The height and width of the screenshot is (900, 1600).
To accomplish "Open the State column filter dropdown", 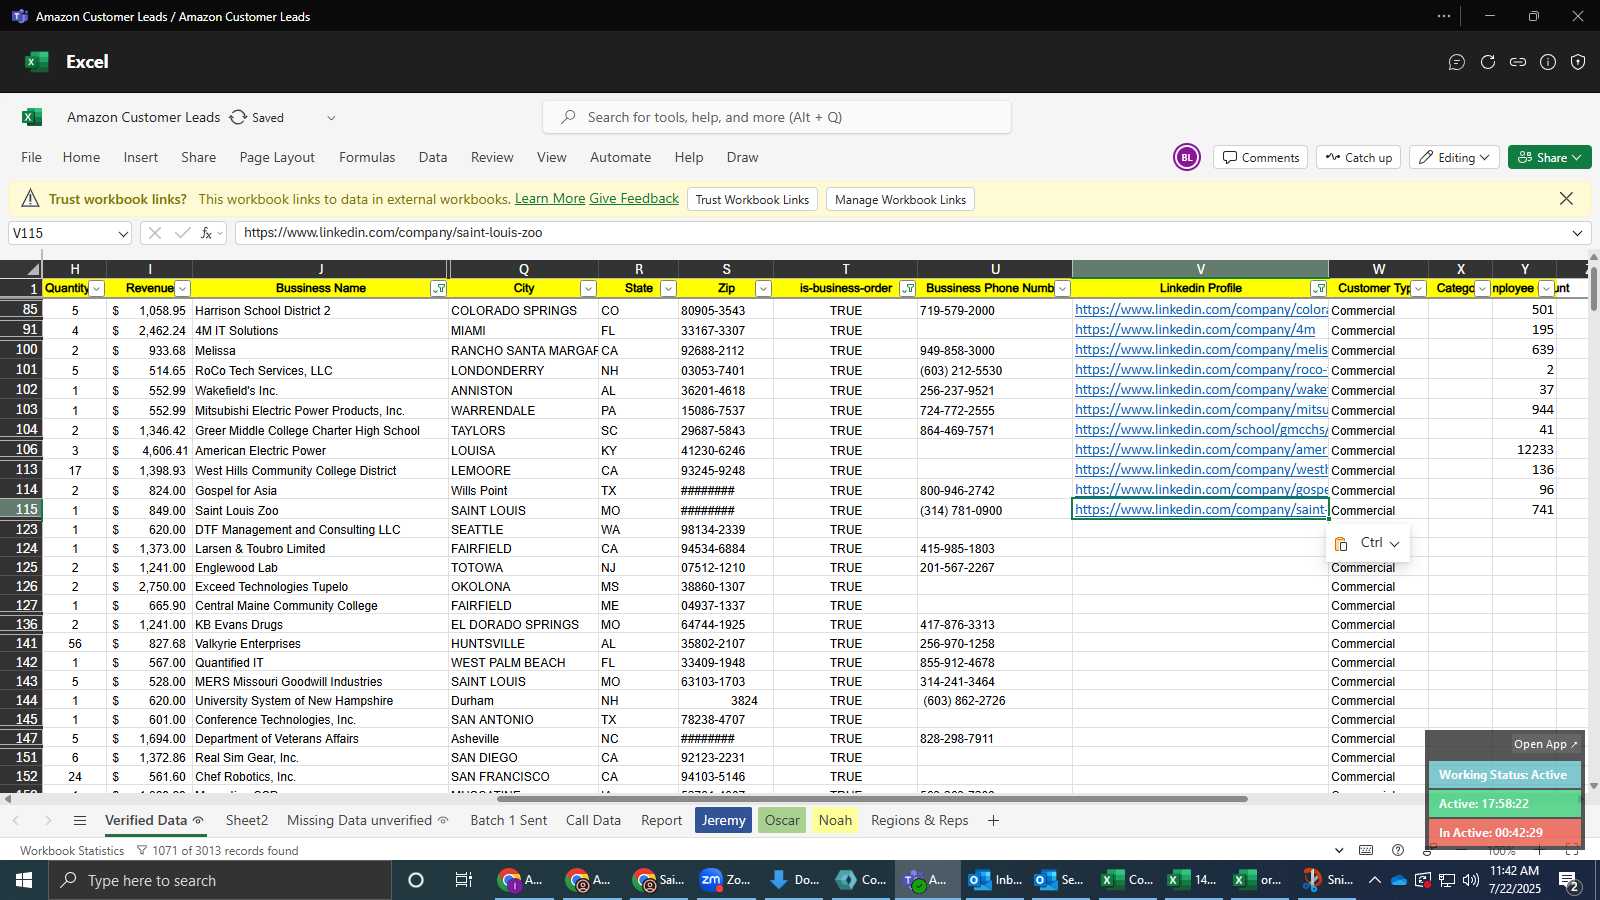I will tap(668, 288).
